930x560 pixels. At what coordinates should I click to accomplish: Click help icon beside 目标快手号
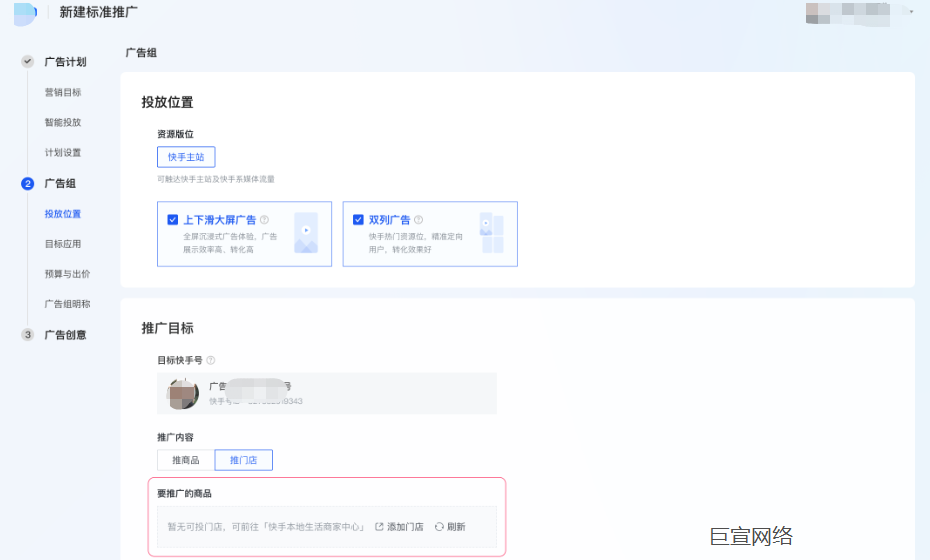click(x=211, y=360)
